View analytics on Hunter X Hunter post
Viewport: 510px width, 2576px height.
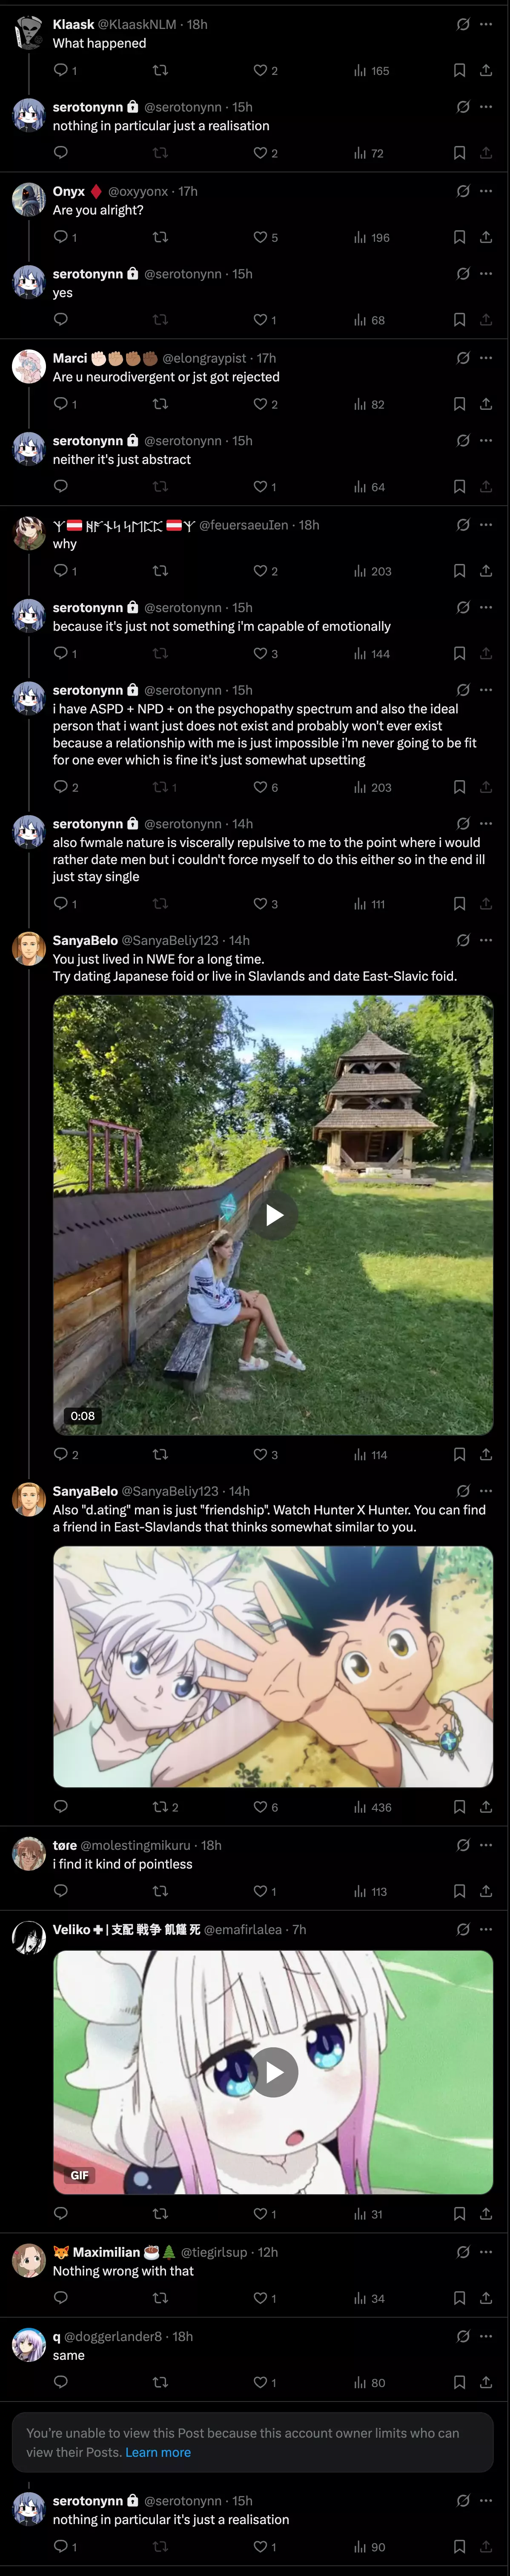[372, 1807]
